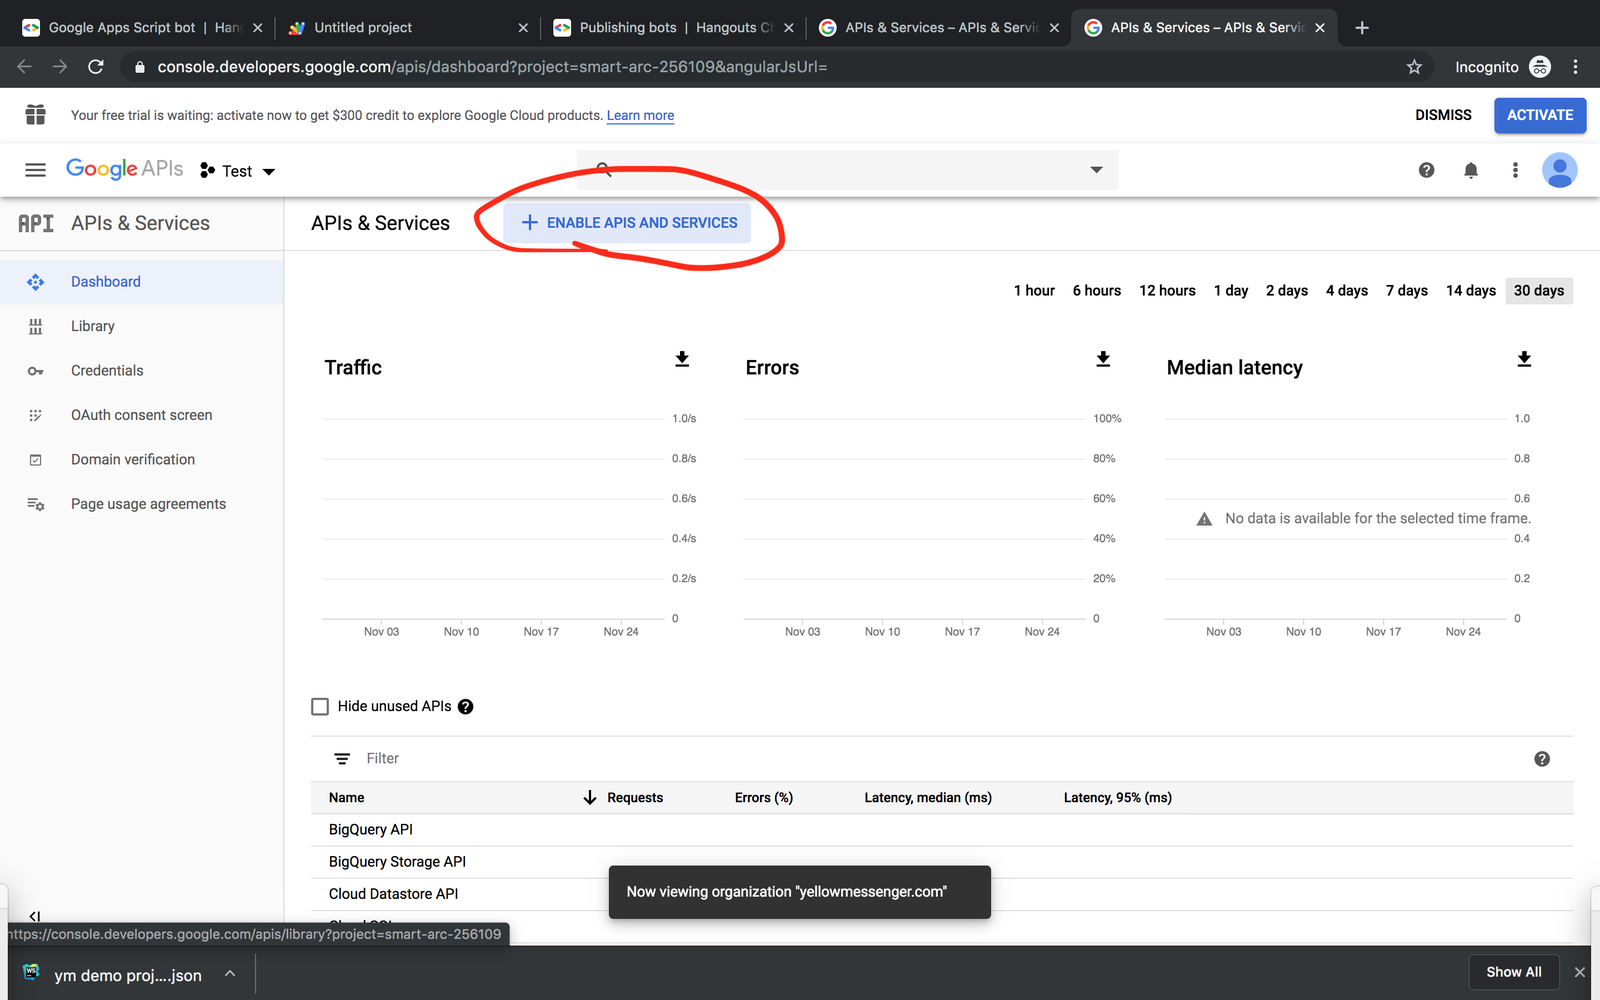This screenshot has width=1600, height=1000.
Task: Click the Filter list icon
Action: (342, 759)
